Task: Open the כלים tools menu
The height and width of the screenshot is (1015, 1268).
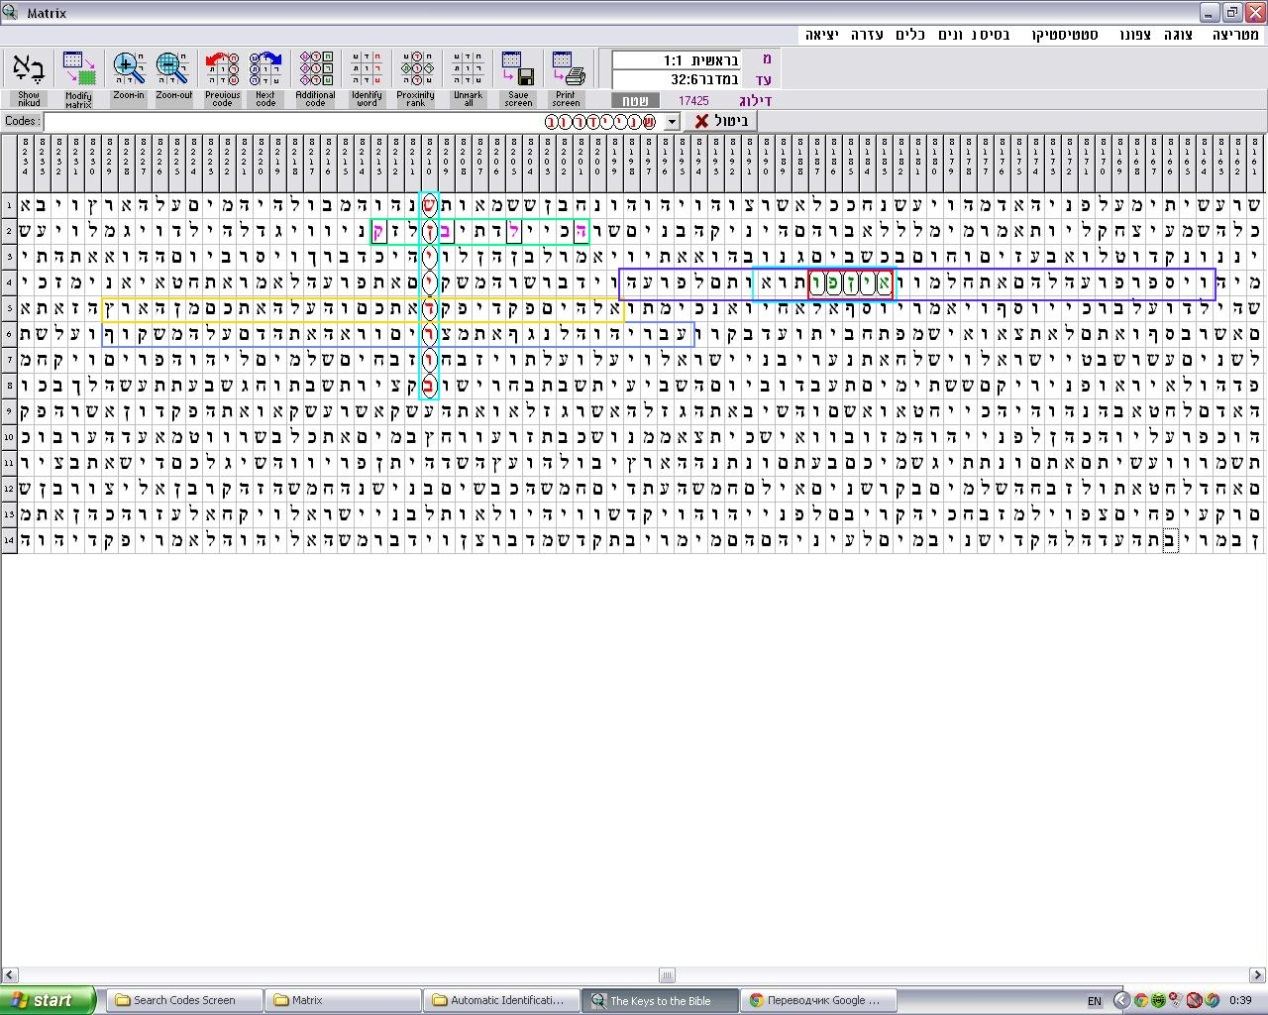Action: (x=910, y=35)
